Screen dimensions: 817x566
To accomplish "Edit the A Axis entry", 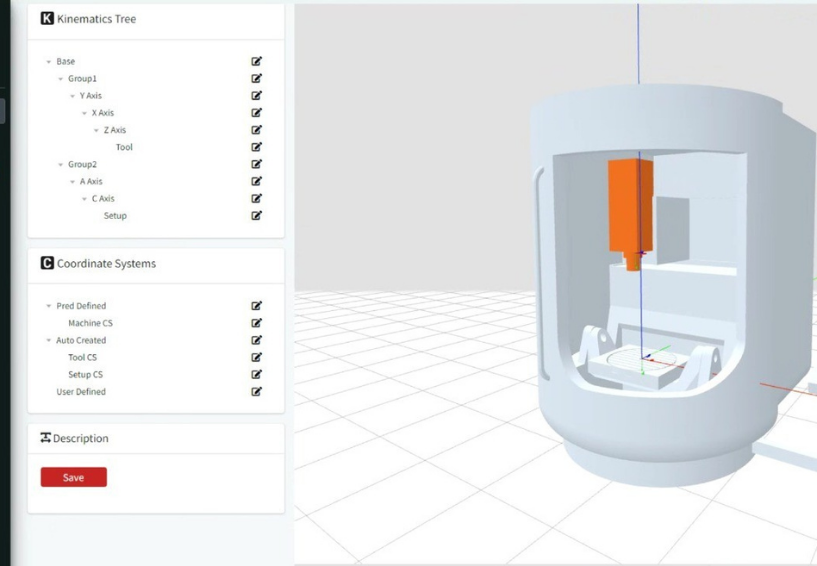I will 257,182.
